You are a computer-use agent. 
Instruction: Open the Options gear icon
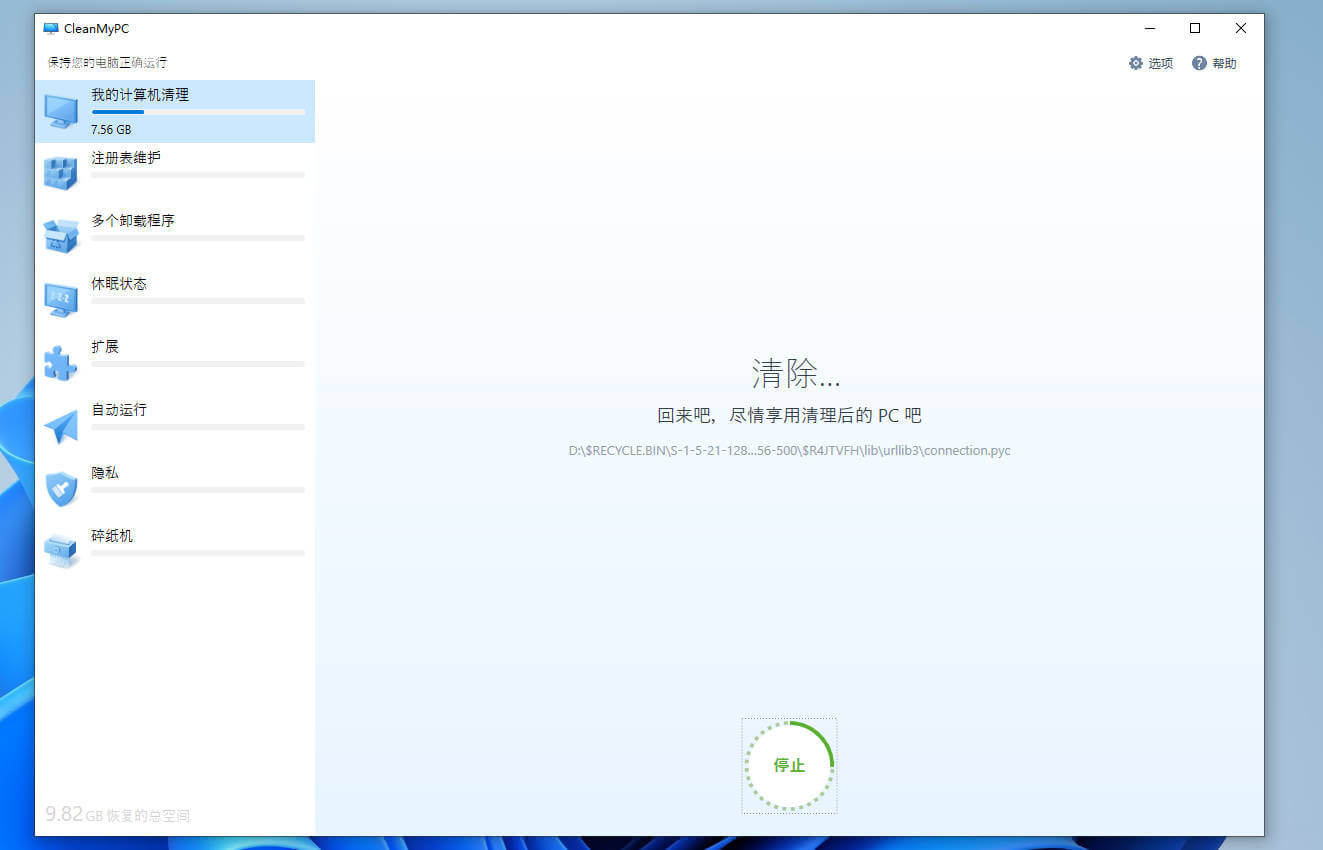[x=1135, y=63]
